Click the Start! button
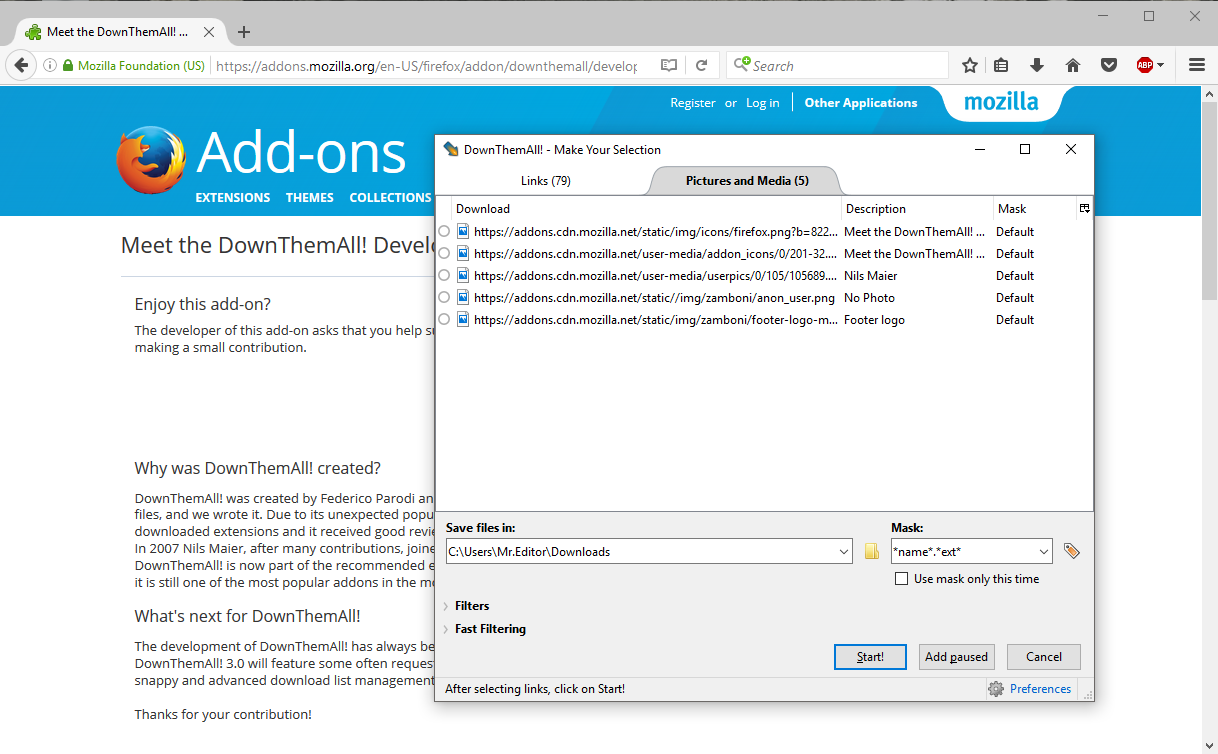Screen dimensions: 1218x754 pyautogui.click(x=870, y=657)
